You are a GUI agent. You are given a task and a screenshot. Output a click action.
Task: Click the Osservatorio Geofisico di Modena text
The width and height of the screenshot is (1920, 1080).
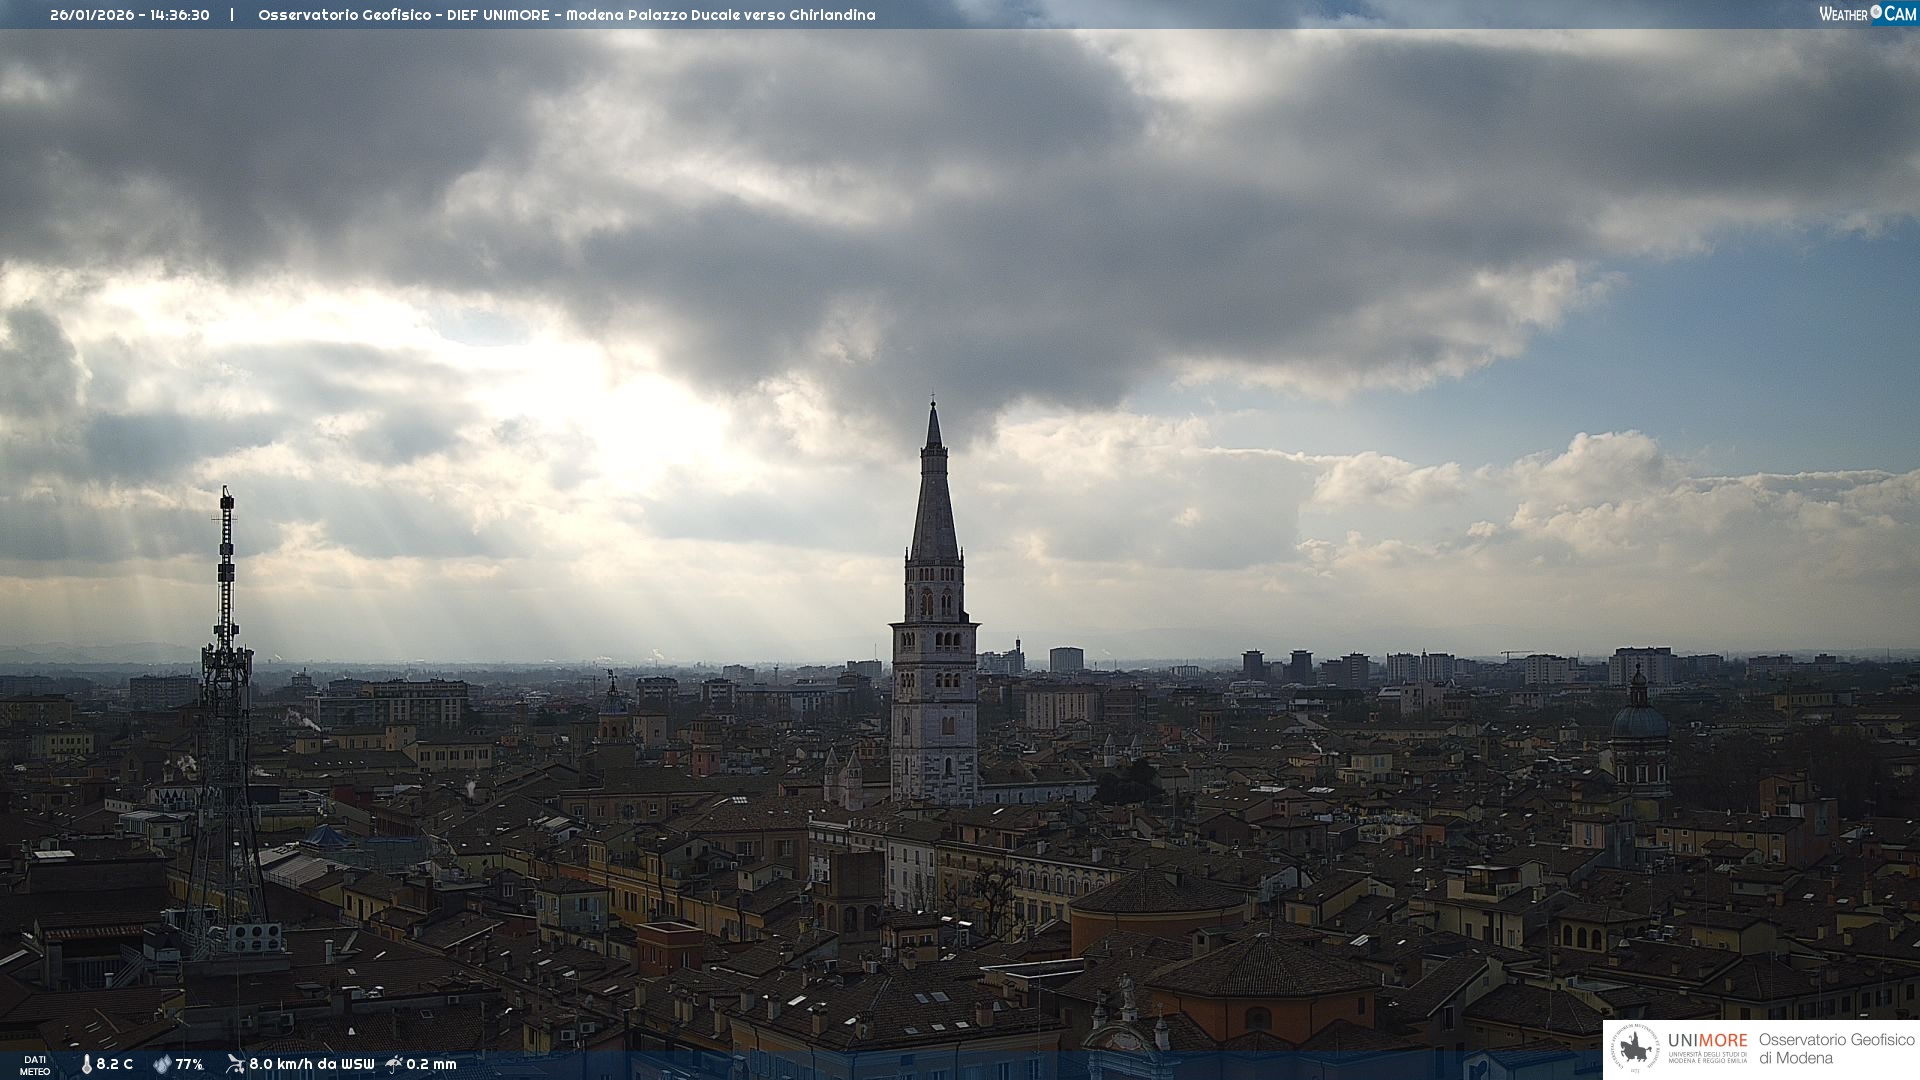tap(1836, 1049)
